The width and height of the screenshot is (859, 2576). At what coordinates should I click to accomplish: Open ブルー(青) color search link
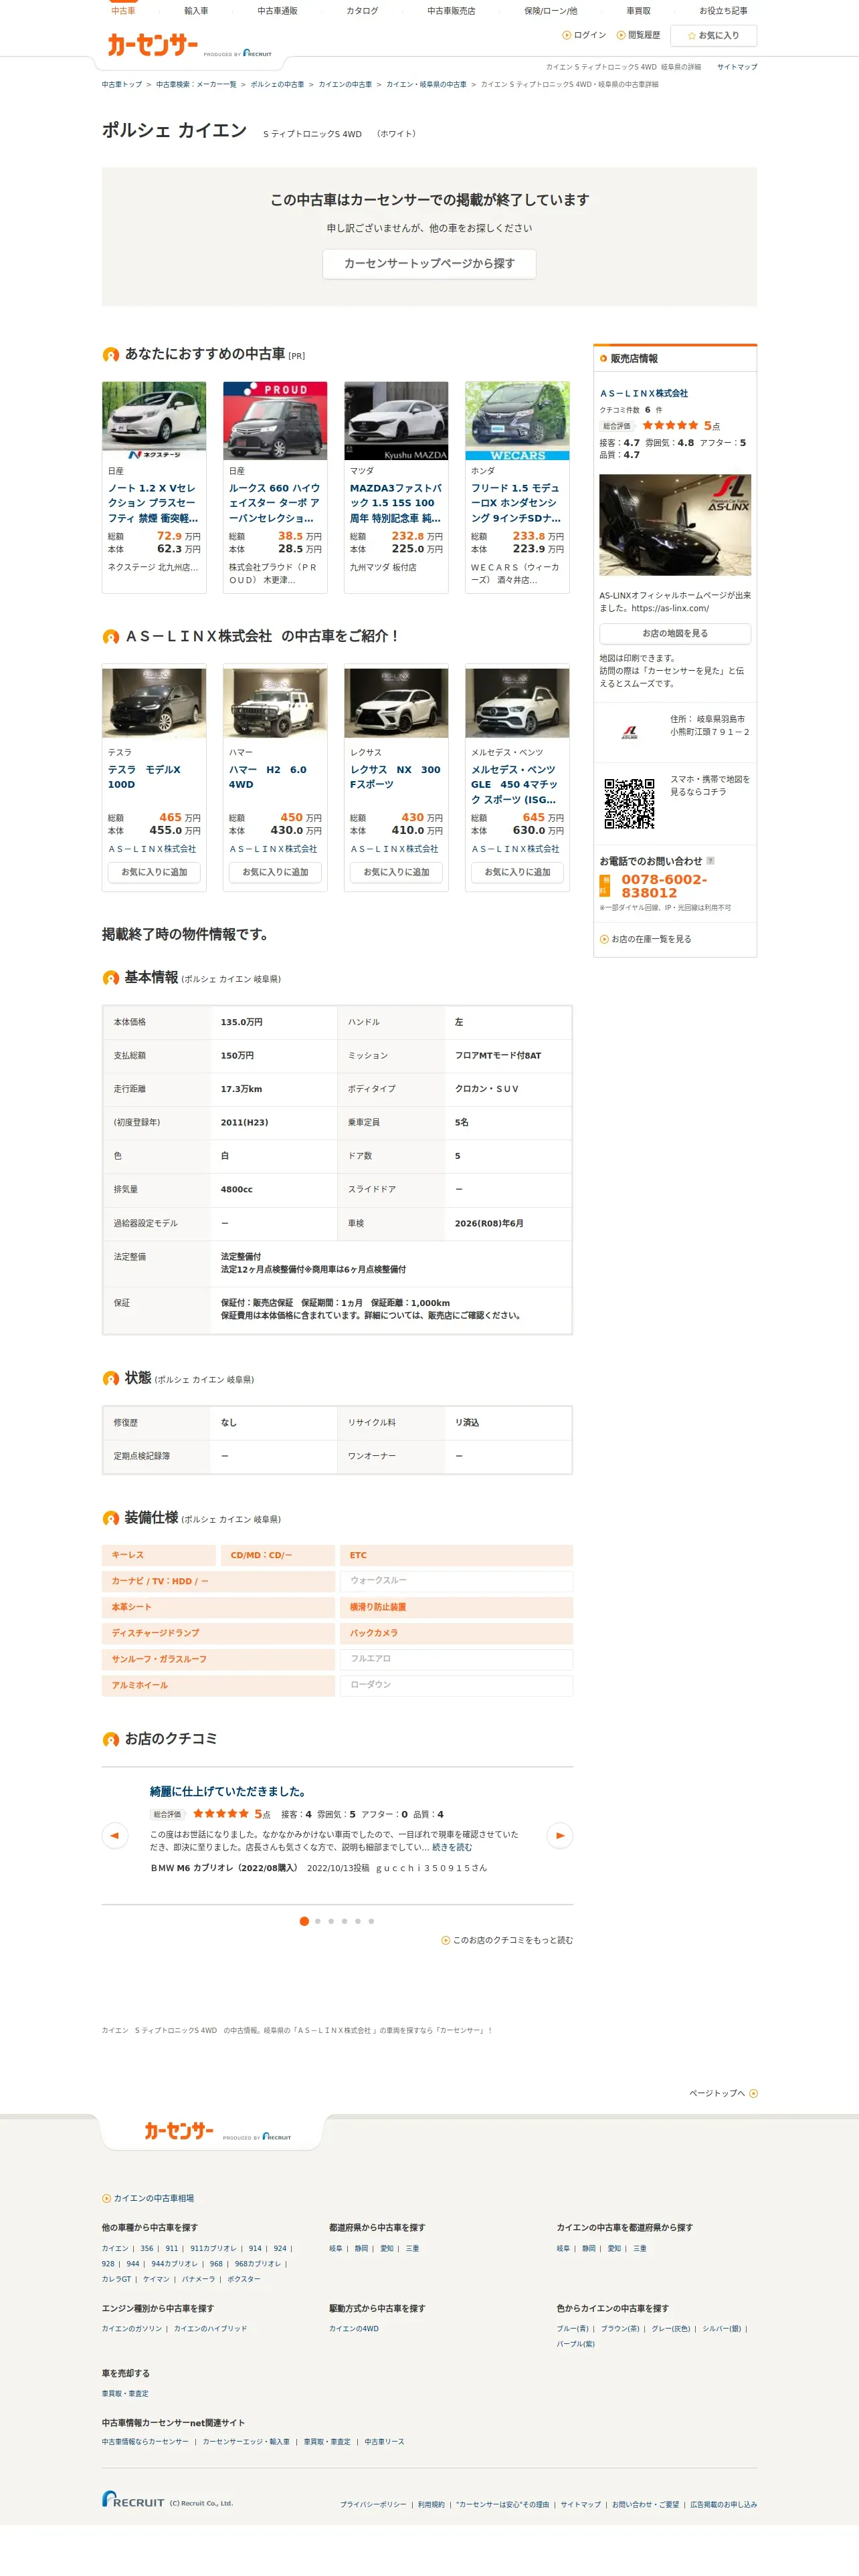[573, 2329]
